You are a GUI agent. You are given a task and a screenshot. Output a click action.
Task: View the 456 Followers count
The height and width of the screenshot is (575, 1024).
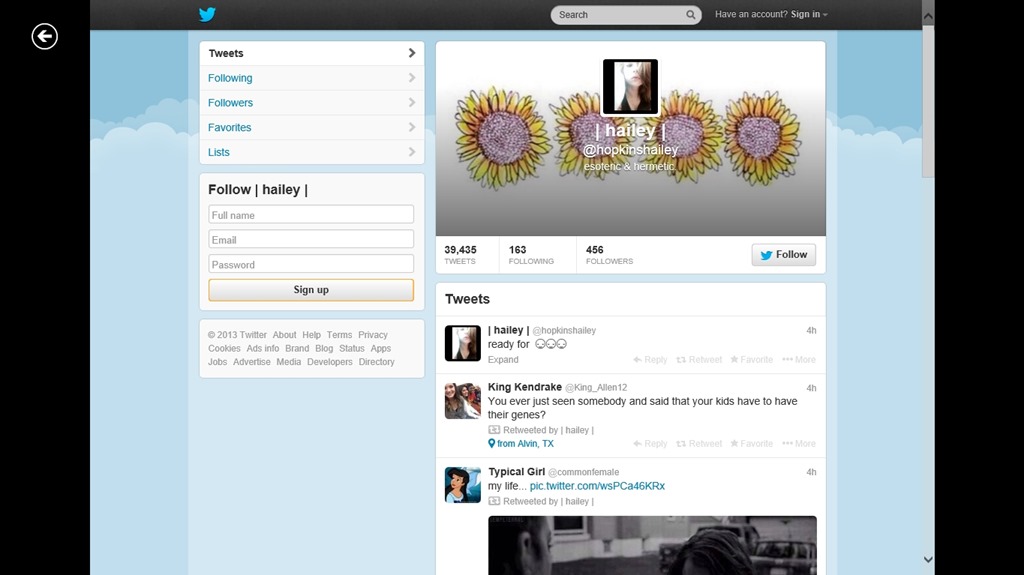pyautogui.click(x=609, y=255)
